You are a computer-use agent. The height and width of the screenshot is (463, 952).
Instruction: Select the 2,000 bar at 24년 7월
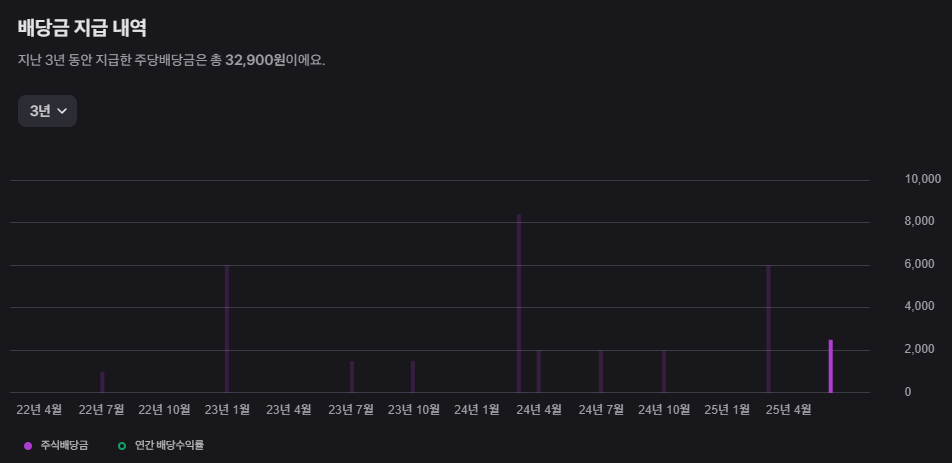coord(601,371)
